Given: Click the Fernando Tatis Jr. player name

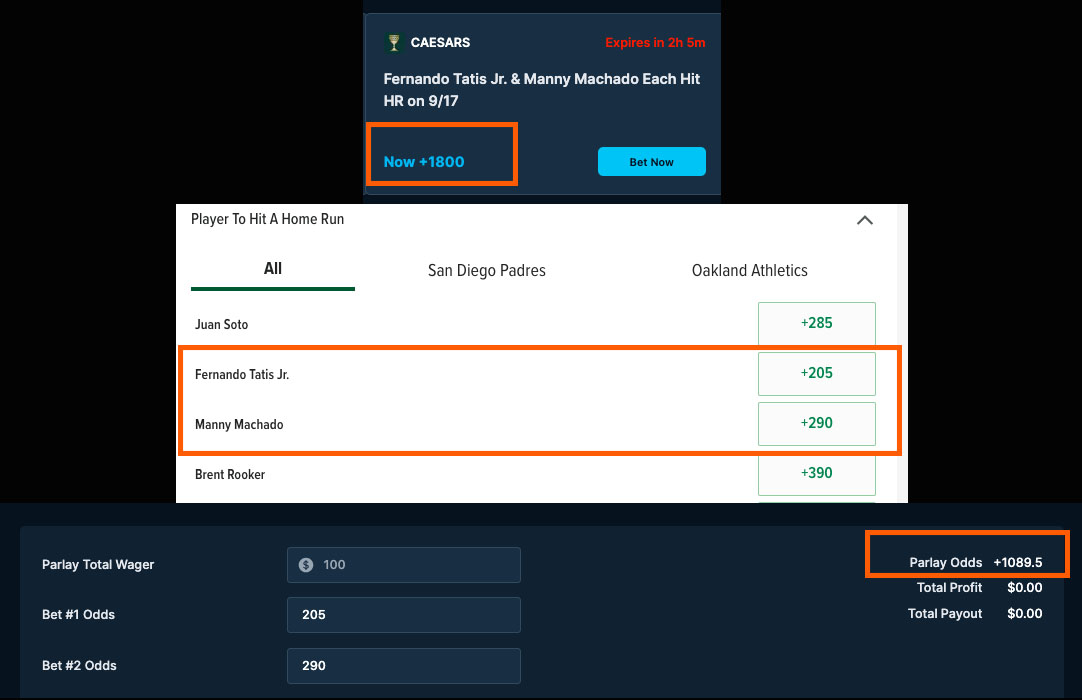Looking at the screenshot, I should (242, 375).
